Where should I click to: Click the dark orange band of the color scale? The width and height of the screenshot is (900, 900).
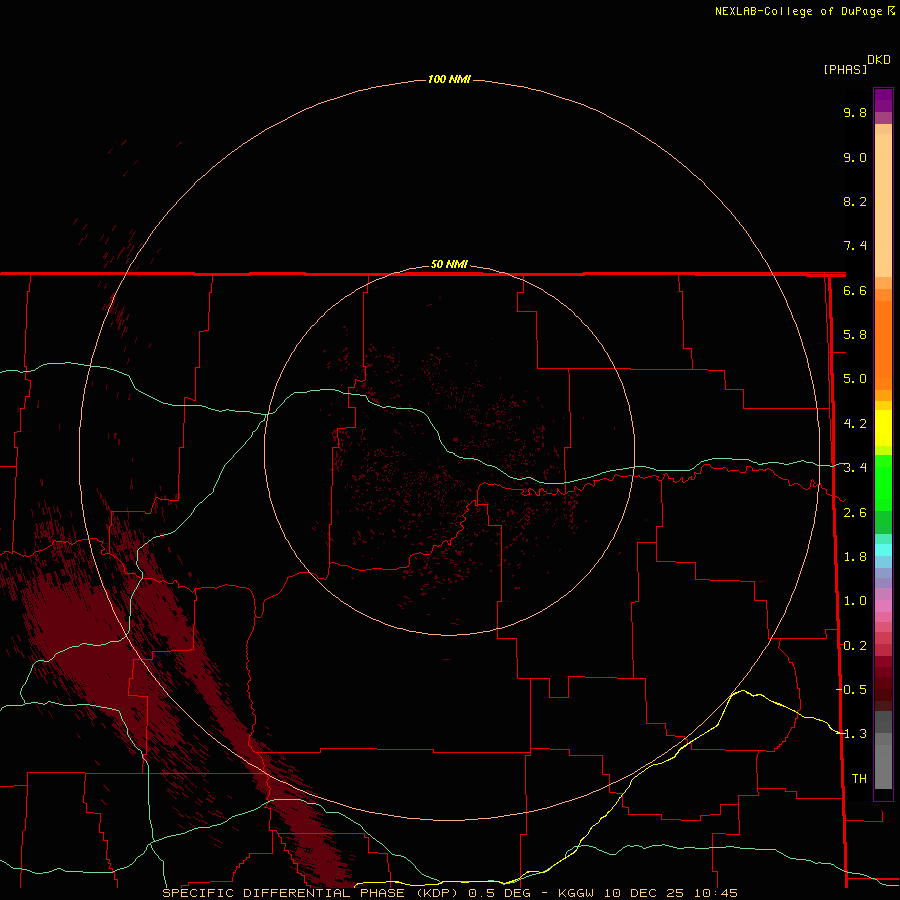click(883, 346)
